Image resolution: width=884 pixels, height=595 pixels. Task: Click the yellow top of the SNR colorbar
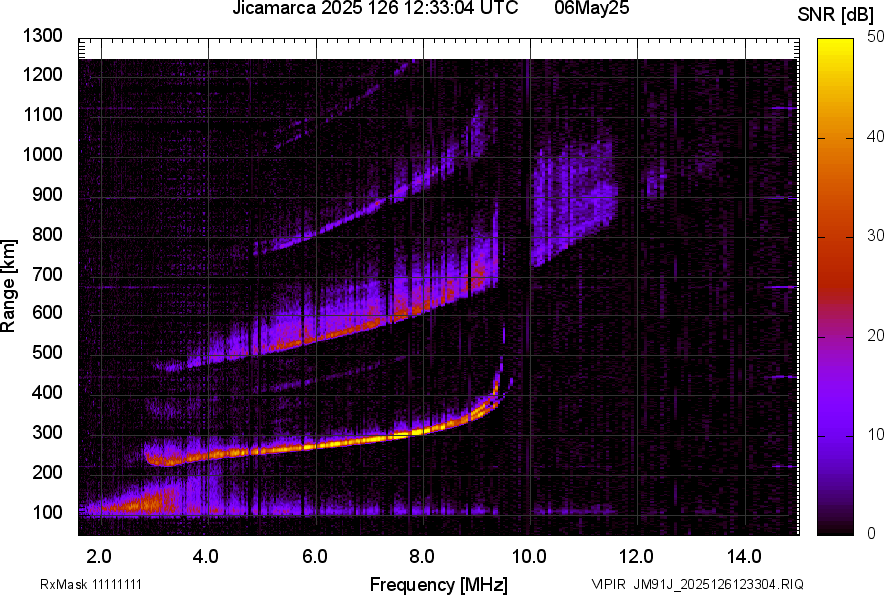coord(835,48)
